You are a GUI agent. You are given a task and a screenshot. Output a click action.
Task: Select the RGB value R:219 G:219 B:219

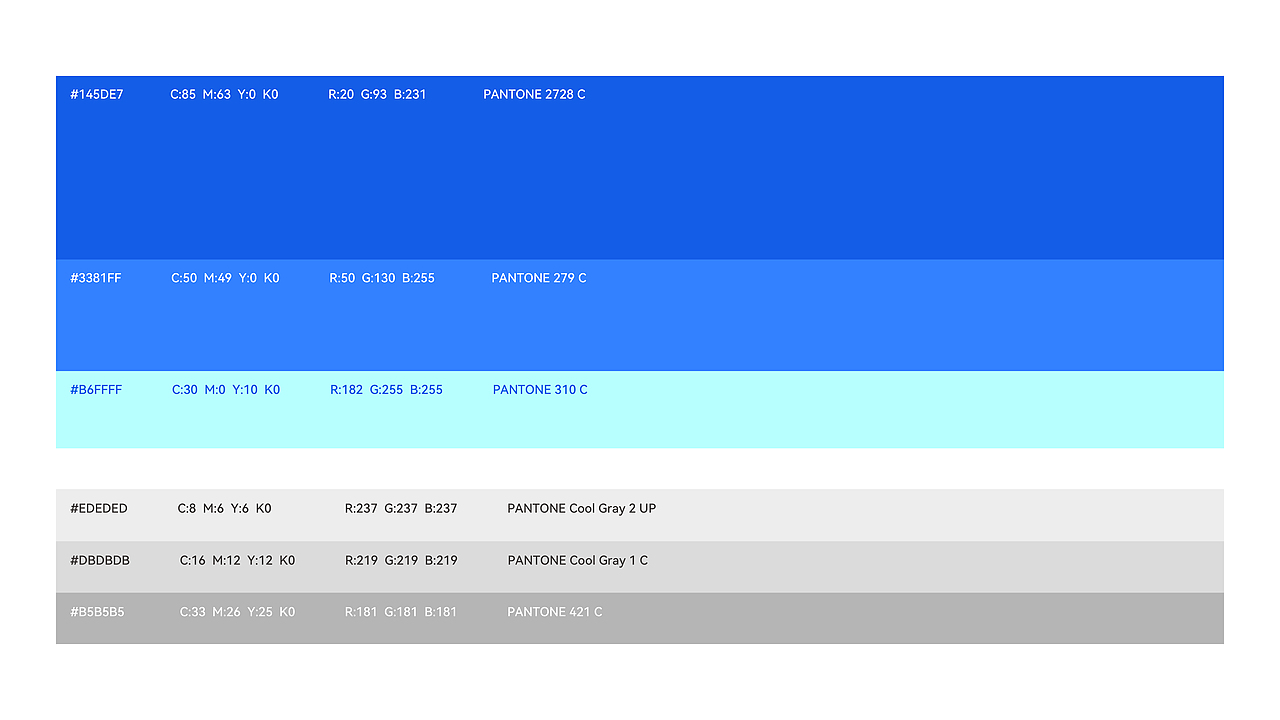(x=401, y=561)
